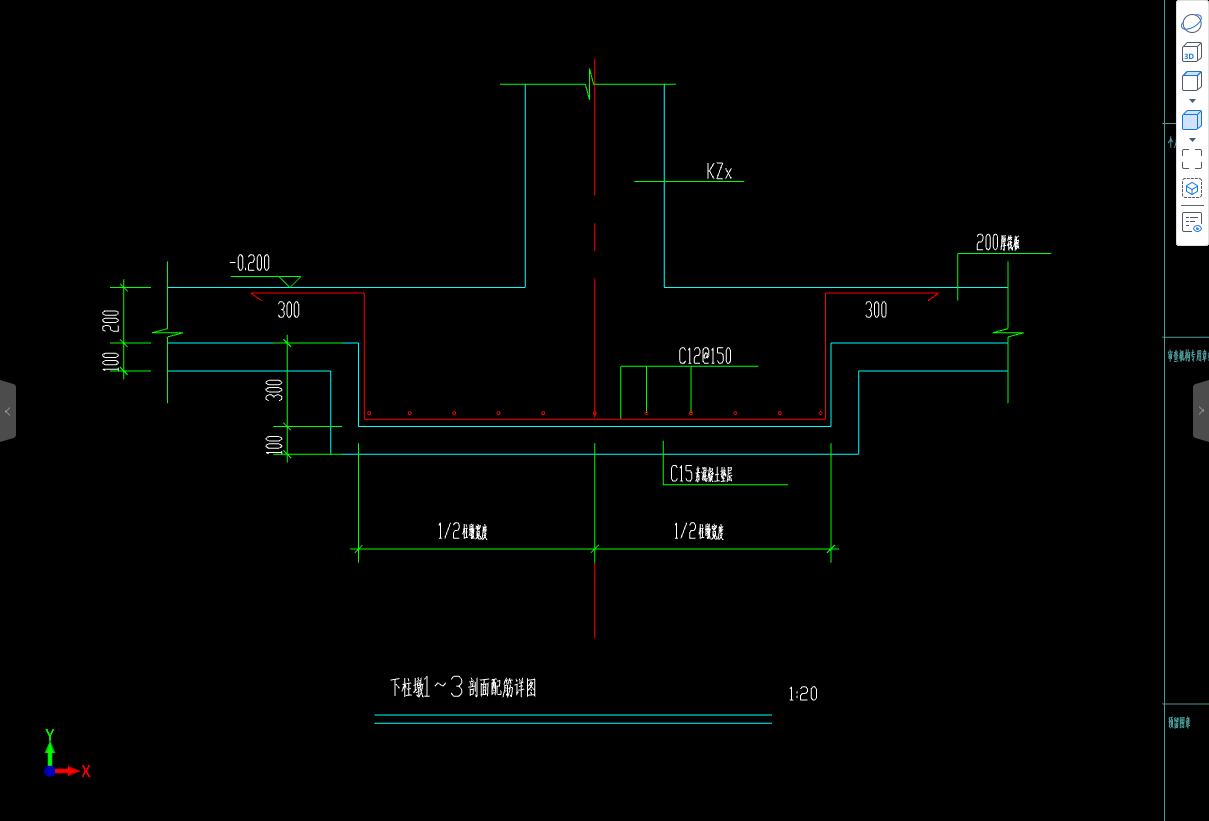Click the C15 cushion layer label
This screenshot has width=1209, height=821.
tap(702, 474)
